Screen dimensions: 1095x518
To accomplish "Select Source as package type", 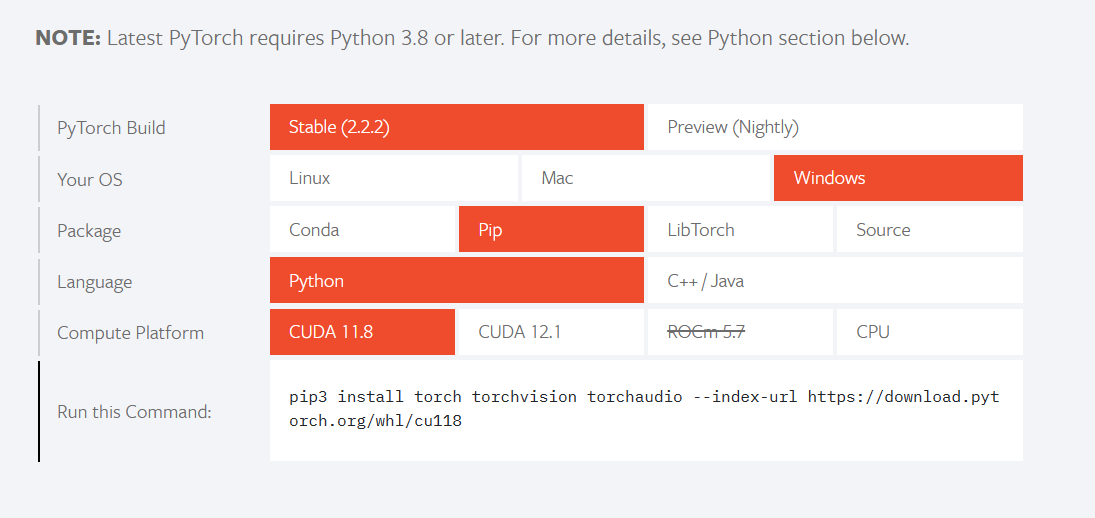I will [928, 230].
